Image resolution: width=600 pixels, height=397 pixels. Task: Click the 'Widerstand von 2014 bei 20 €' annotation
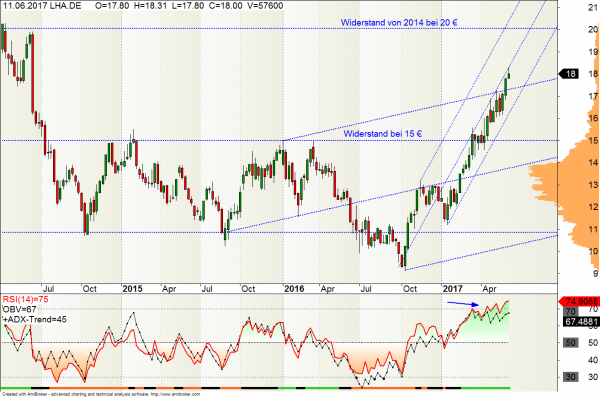(x=399, y=23)
